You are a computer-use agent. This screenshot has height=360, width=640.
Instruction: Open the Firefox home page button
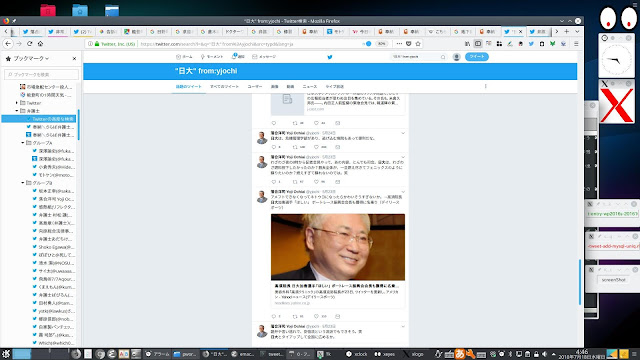tap(40, 44)
